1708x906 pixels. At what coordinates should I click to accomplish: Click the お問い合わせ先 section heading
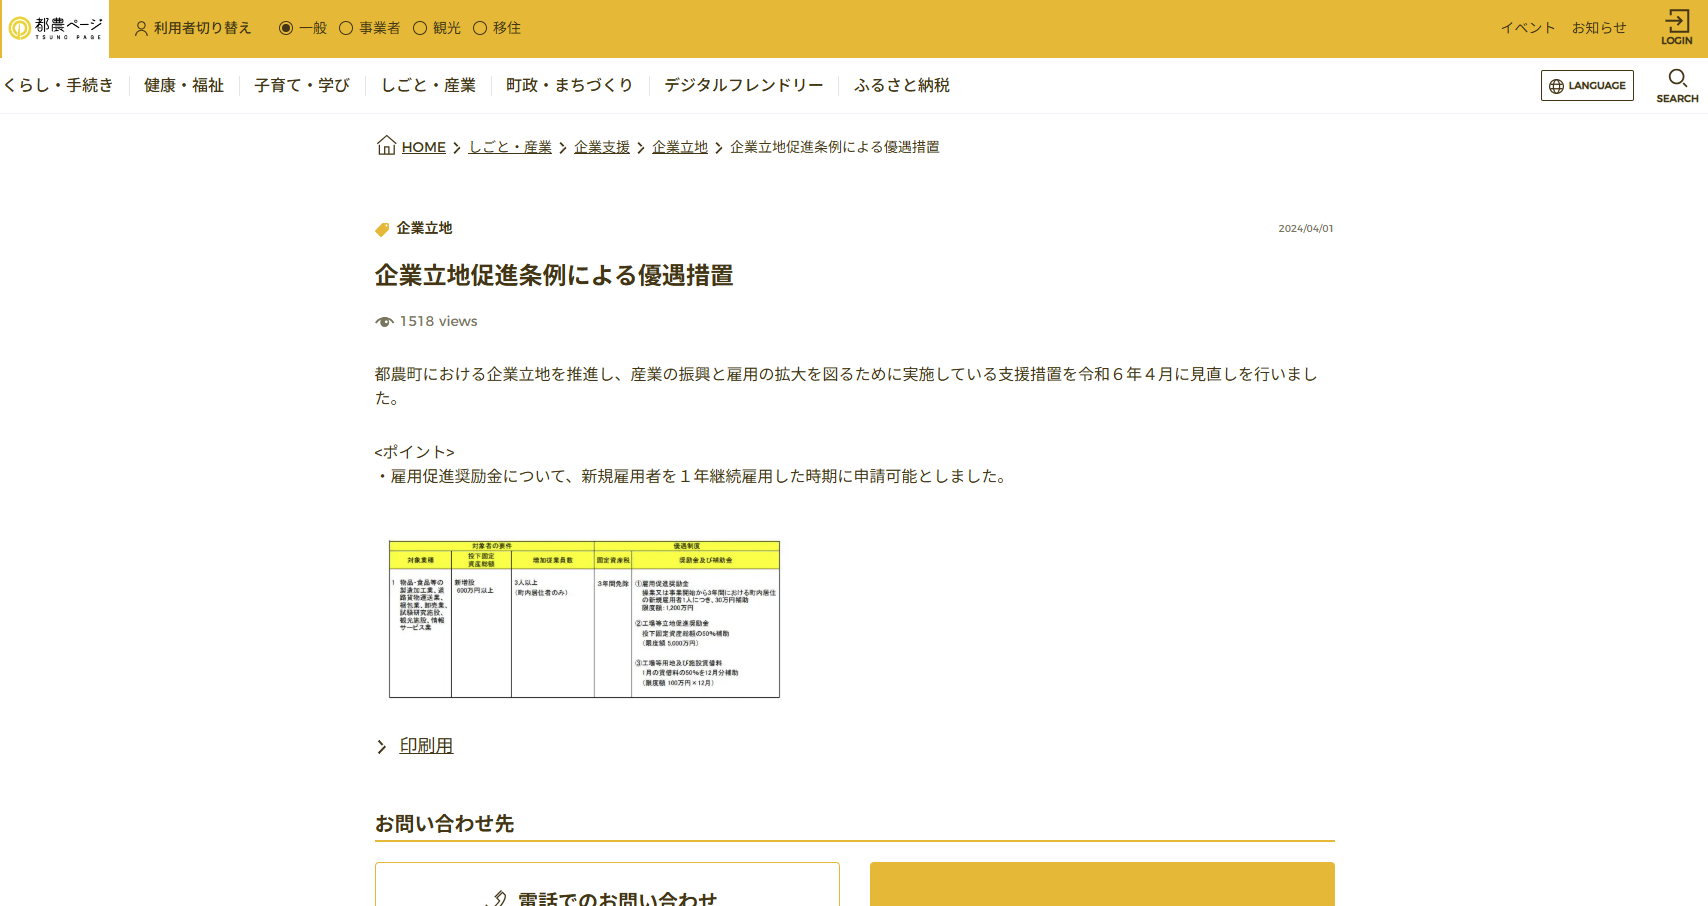[x=445, y=823]
